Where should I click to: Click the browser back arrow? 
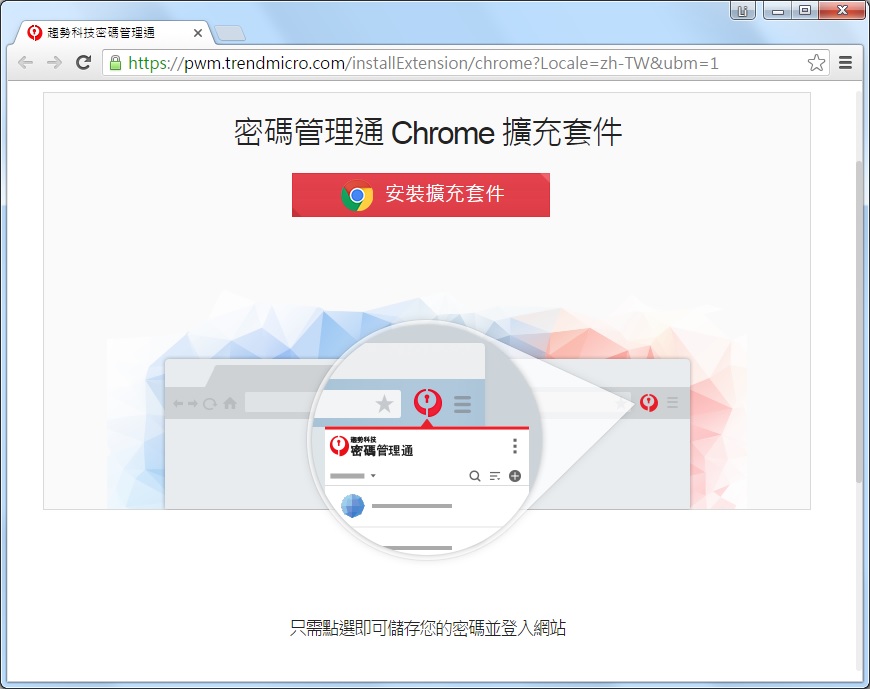pyautogui.click(x=26, y=63)
